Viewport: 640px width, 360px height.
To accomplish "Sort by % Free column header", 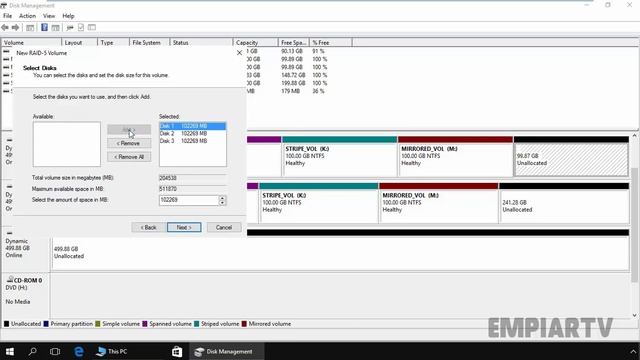I will click(x=331, y=42).
